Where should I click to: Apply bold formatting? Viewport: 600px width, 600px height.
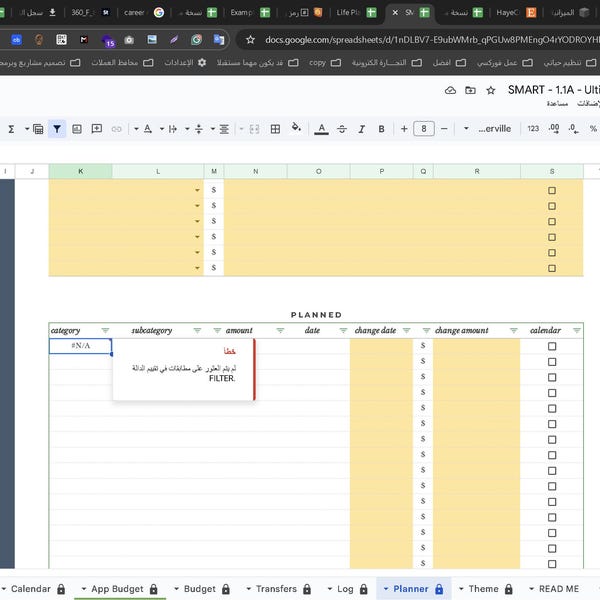click(x=382, y=129)
